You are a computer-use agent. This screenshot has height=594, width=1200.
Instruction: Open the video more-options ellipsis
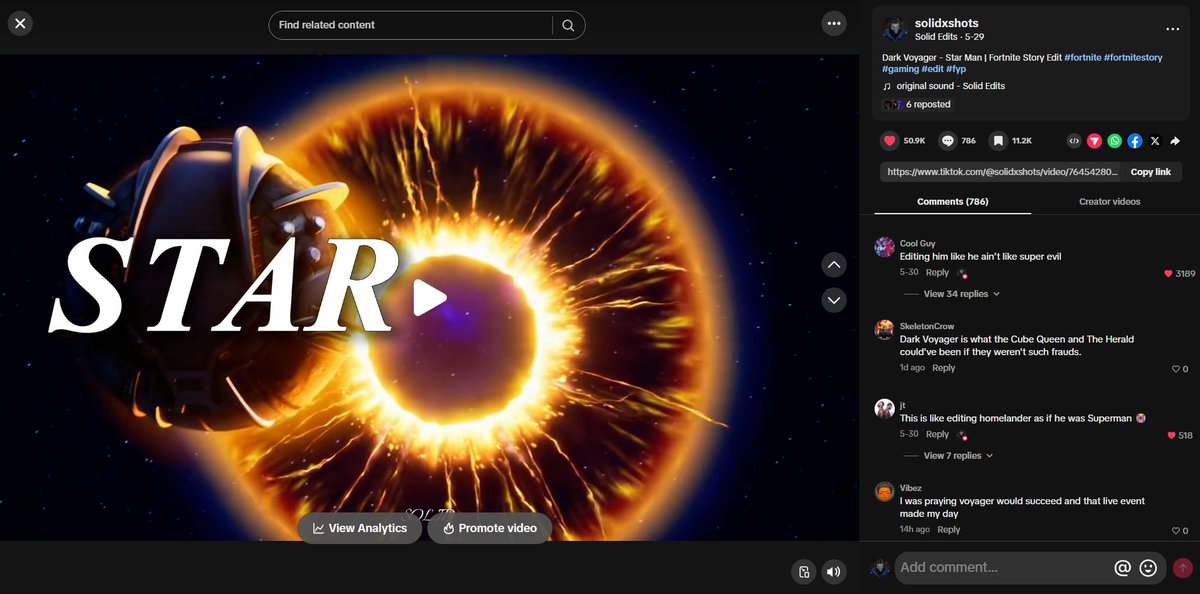(834, 23)
